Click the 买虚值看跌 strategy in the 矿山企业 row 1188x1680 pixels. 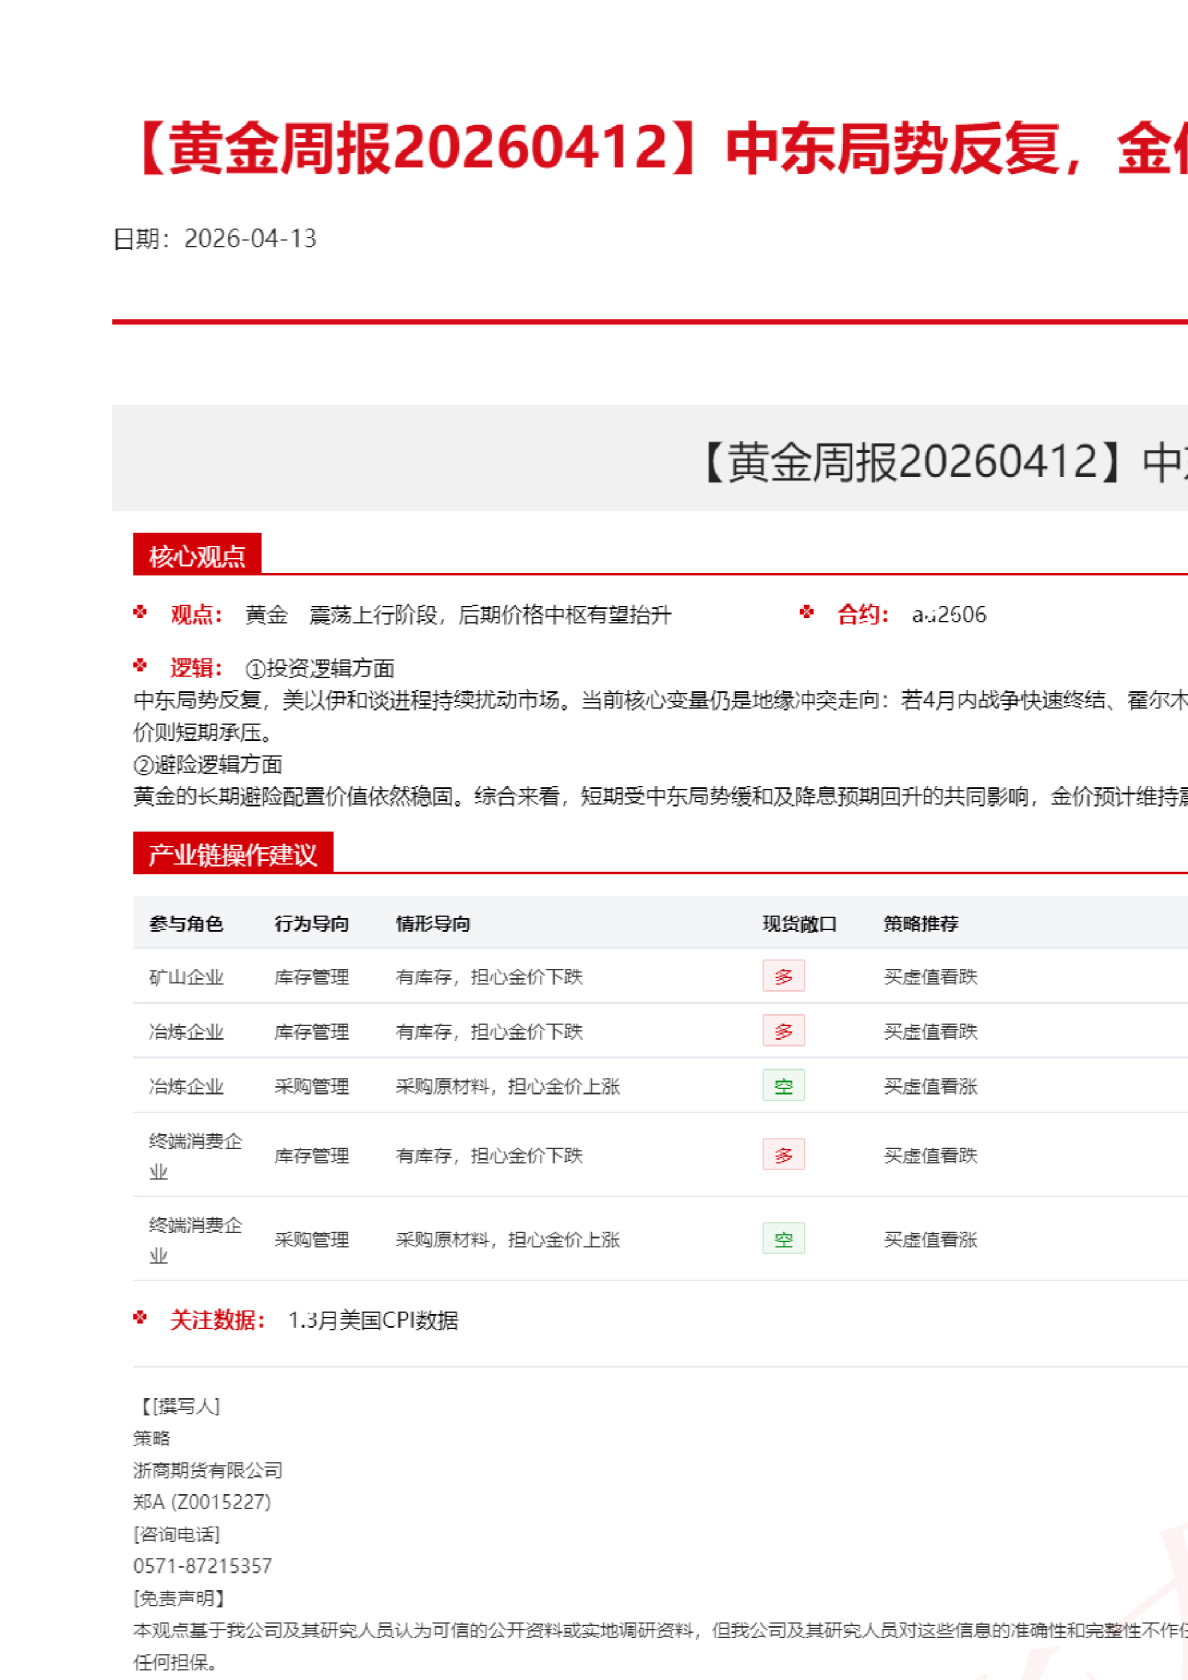coord(930,977)
